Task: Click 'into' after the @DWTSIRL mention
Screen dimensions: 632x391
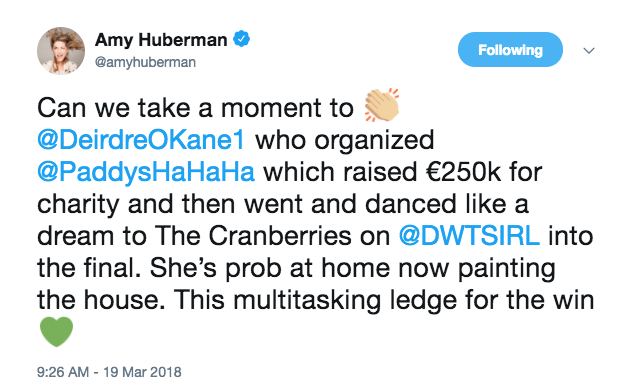Action: point(571,236)
